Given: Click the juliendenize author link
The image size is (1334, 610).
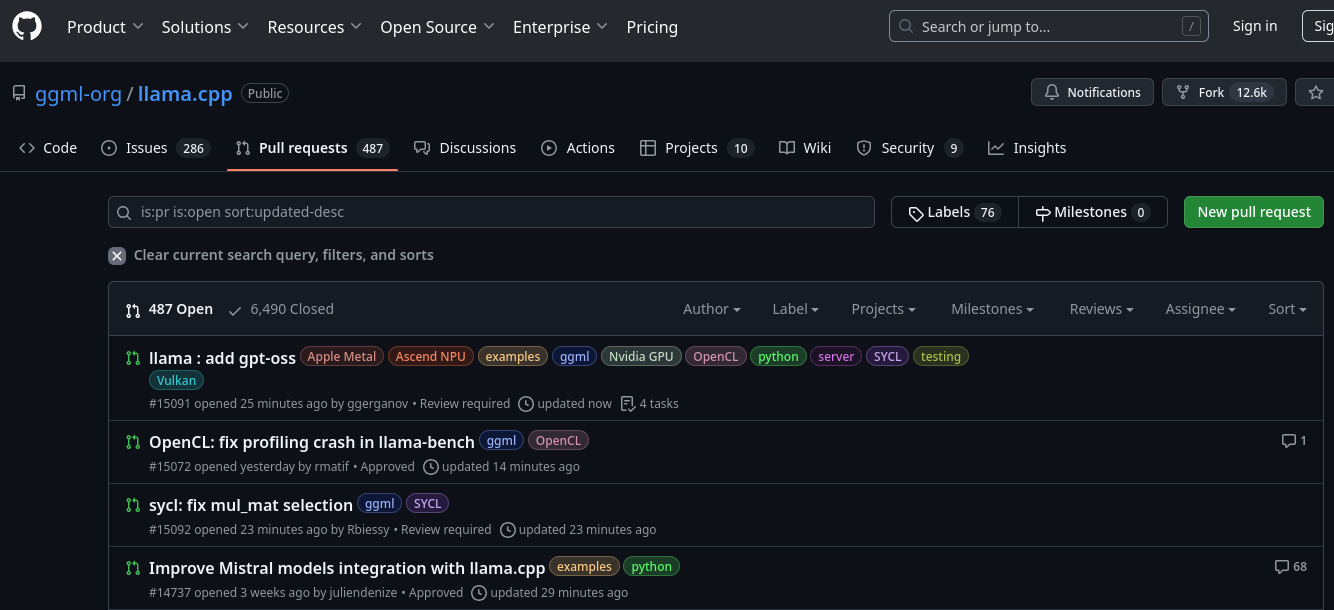Looking at the screenshot, I should point(363,593).
